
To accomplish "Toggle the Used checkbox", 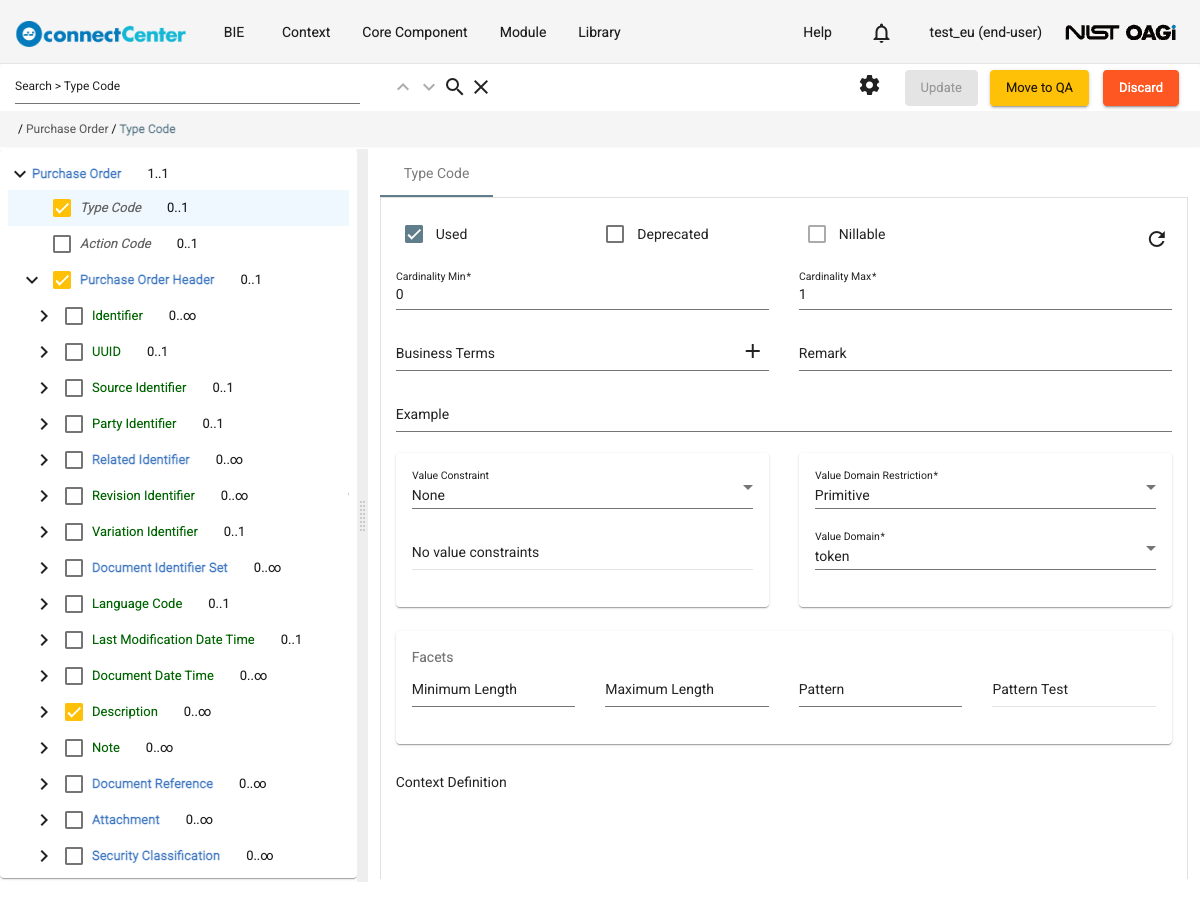I will pos(414,234).
